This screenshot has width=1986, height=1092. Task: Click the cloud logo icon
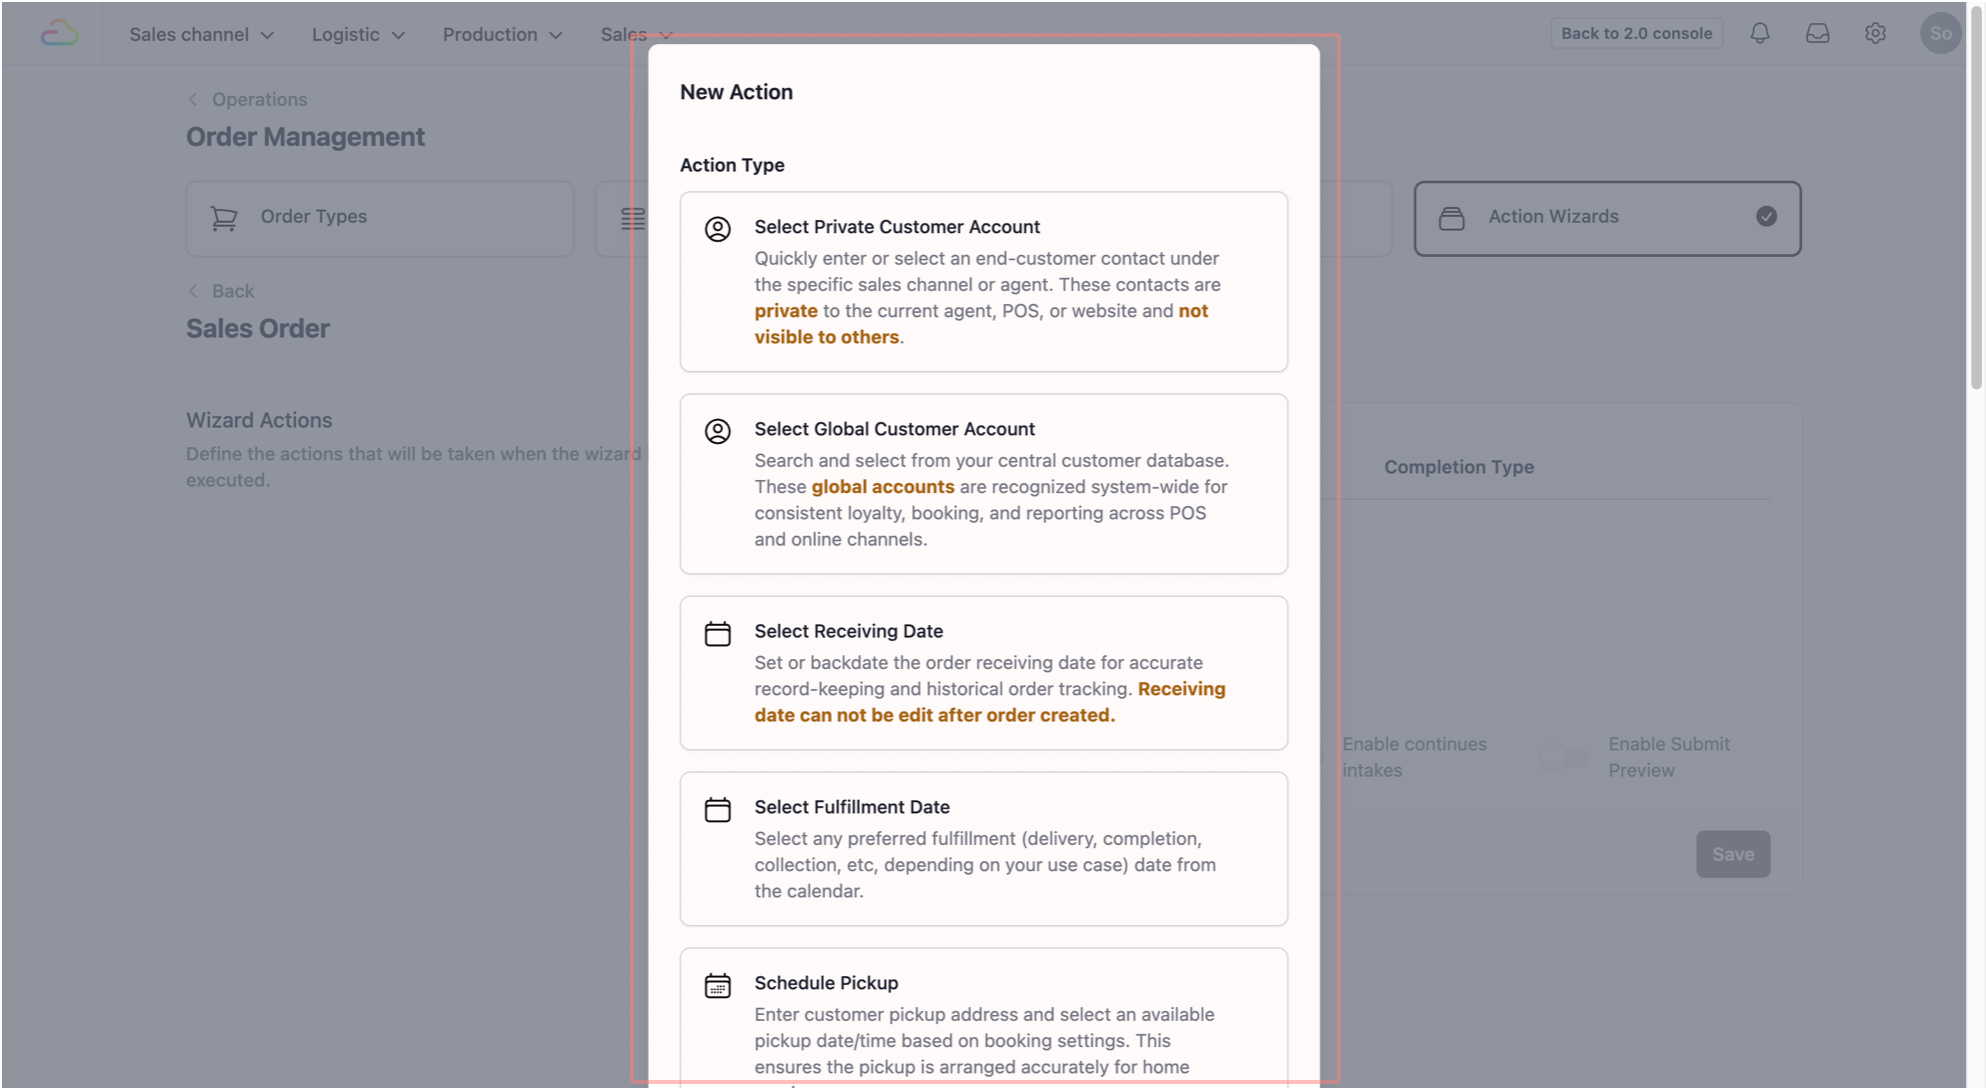(60, 34)
